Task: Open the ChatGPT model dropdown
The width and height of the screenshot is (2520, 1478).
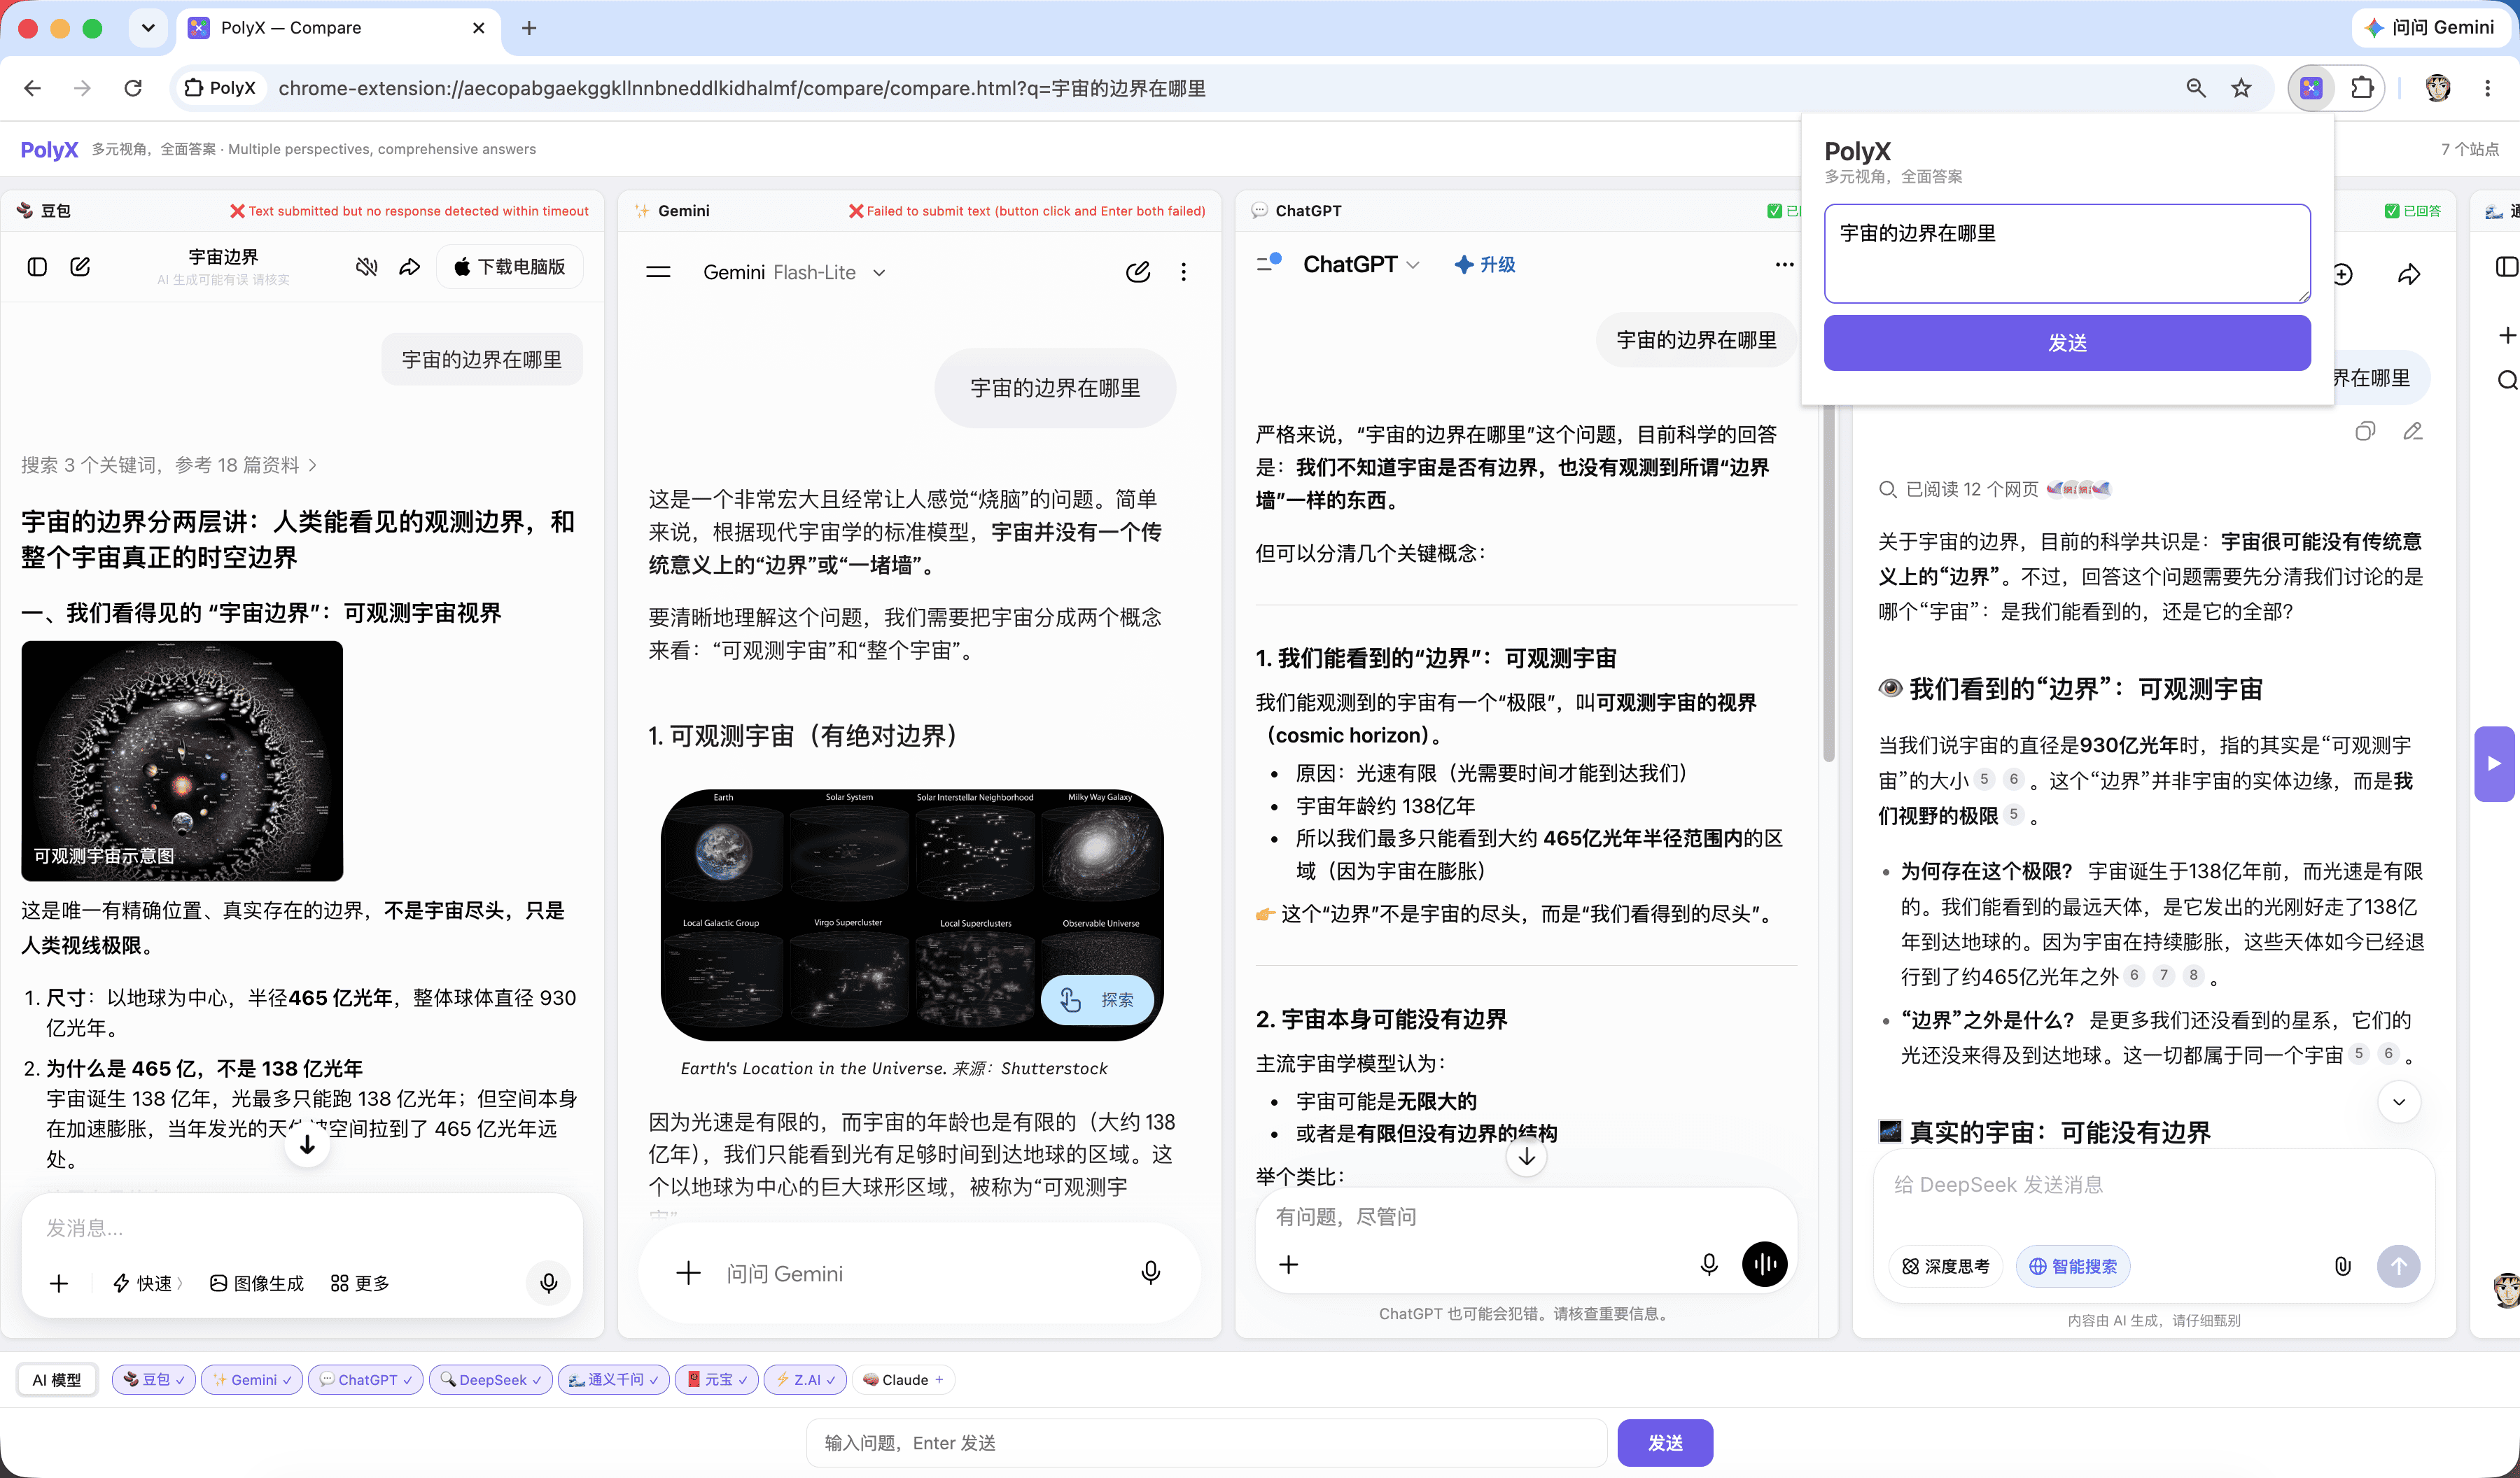Action: (1361, 265)
